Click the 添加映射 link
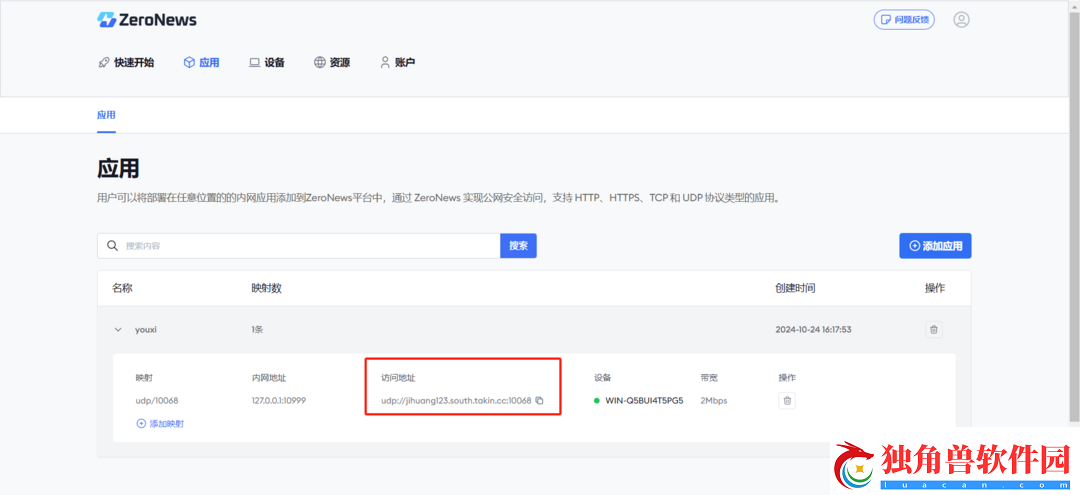Viewport: 1080px width, 495px height. tap(160, 424)
